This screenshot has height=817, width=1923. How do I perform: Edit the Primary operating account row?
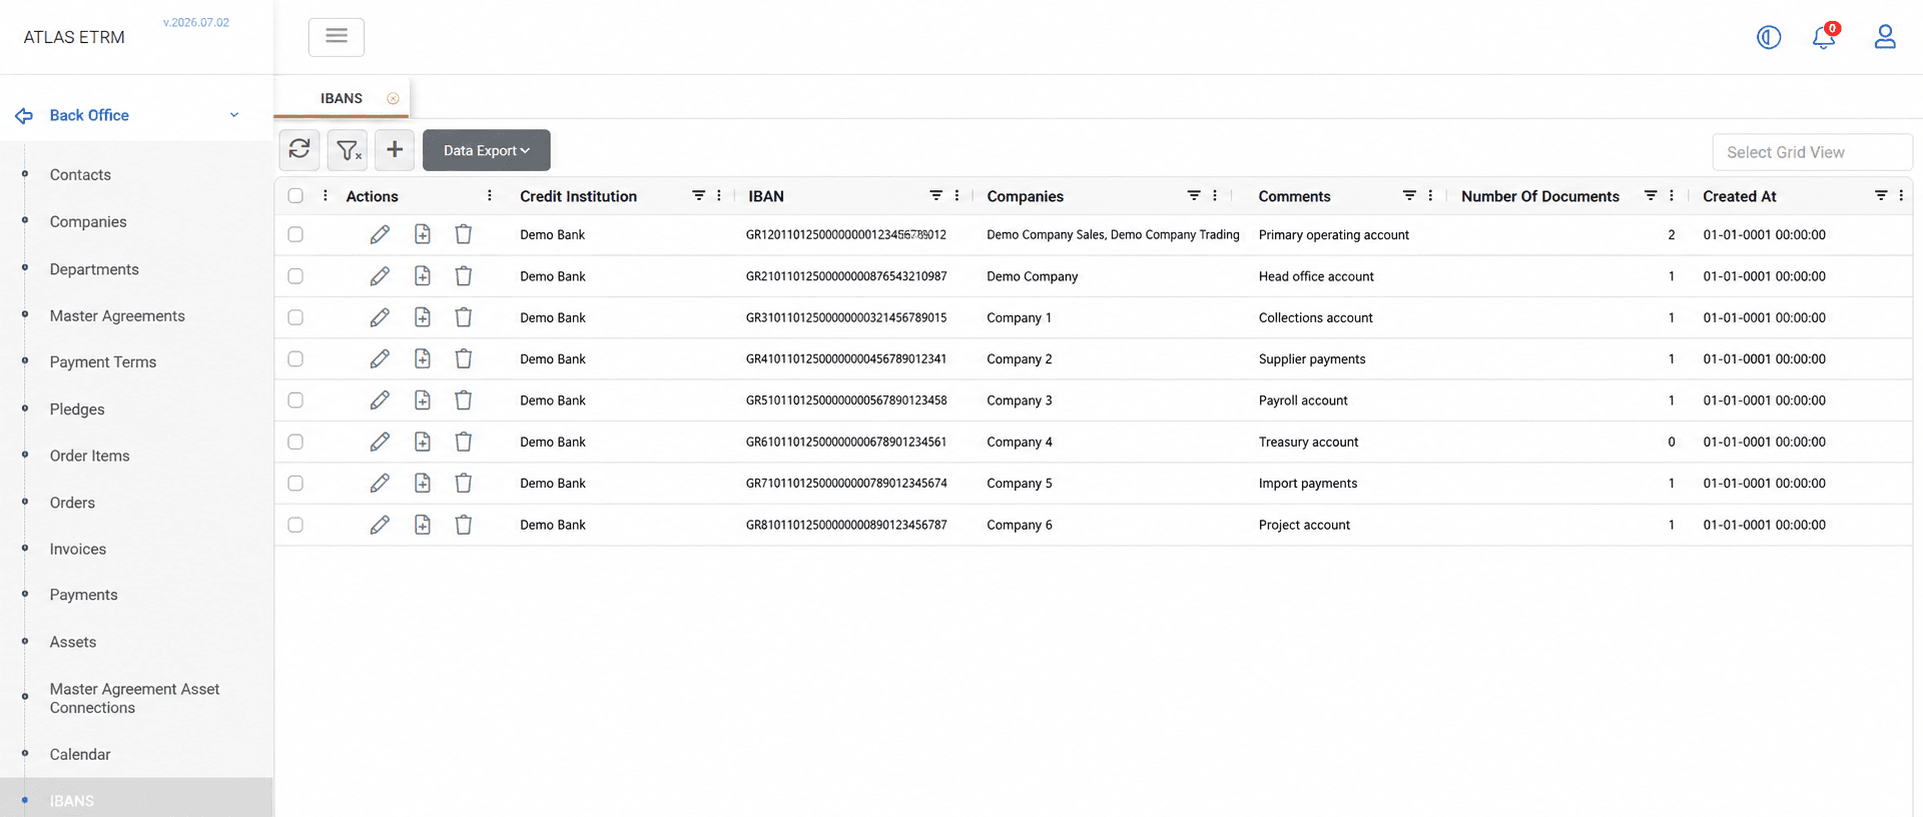(379, 235)
